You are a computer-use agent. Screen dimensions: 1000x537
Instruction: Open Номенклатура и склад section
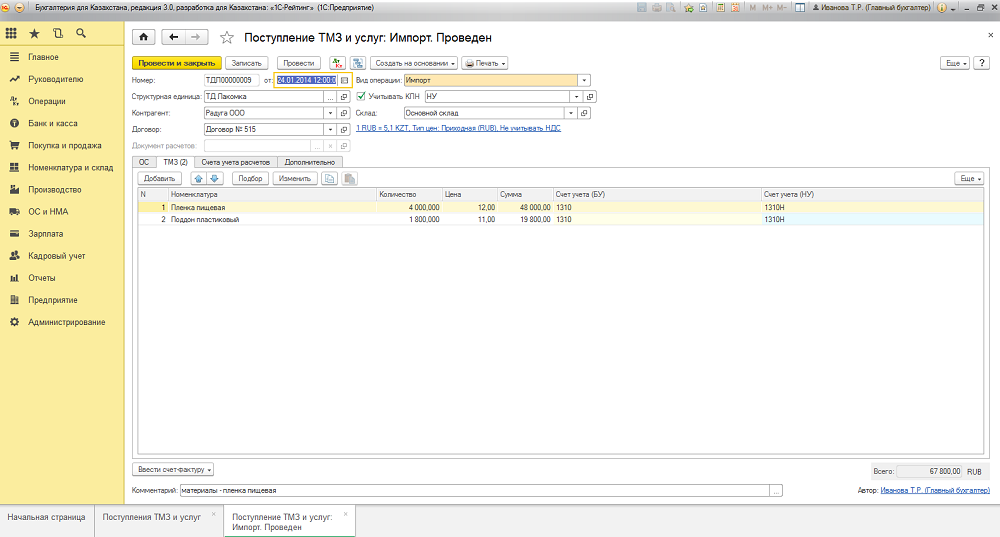pos(70,168)
